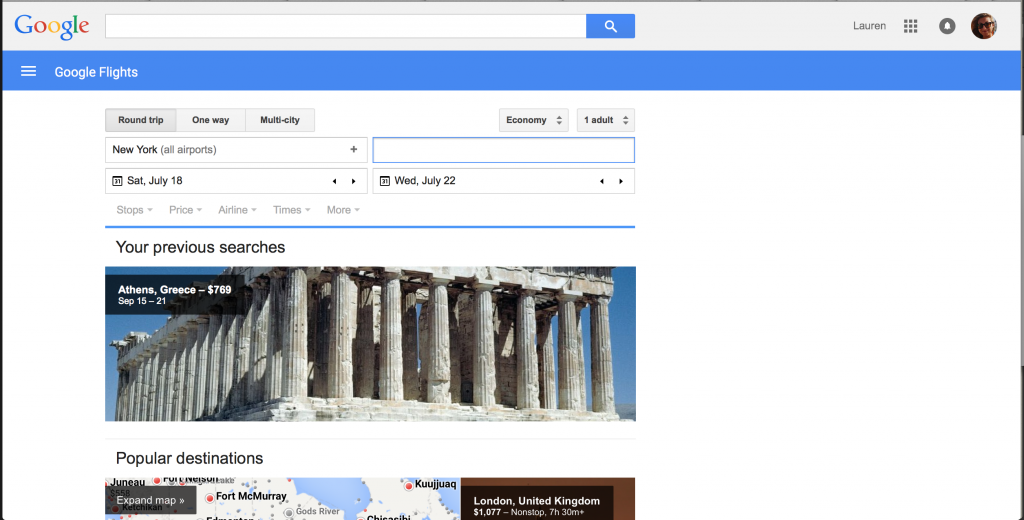Select the Round trip tab
Screen dimensions: 1024x520
point(140,120)
